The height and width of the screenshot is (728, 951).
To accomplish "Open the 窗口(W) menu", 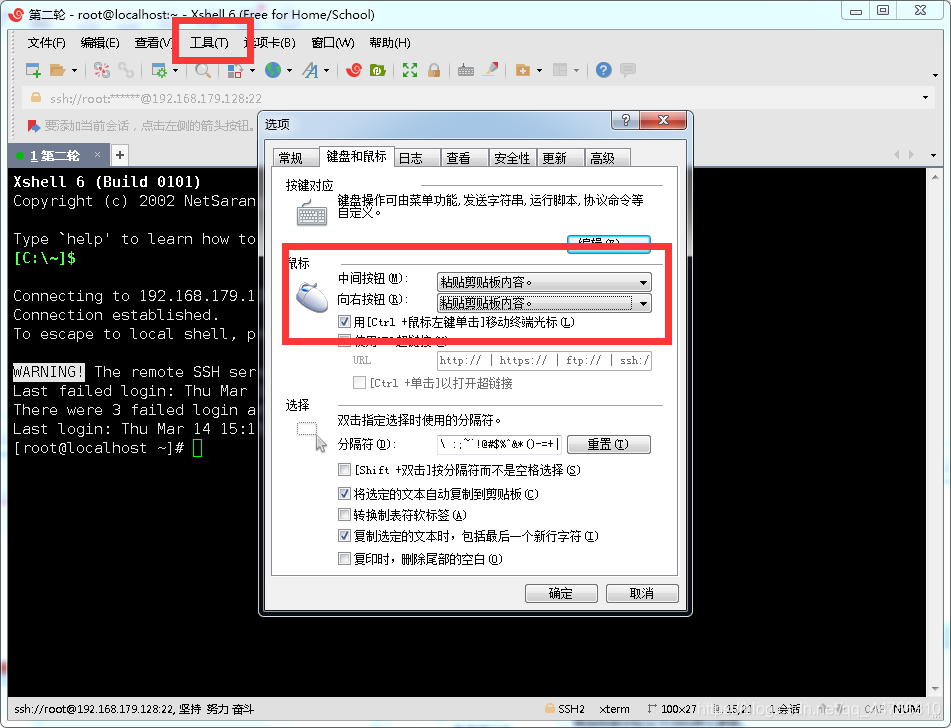I will point(332,43).
